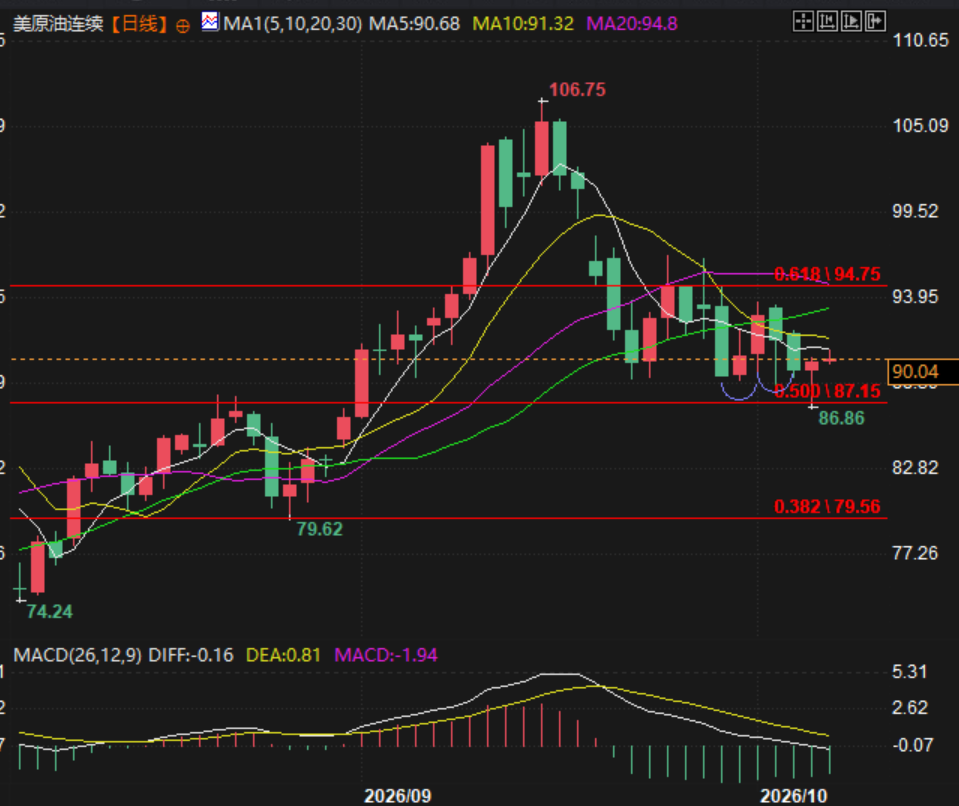Click the fourth exit-arrow icon at top right
This screenshot has height=806, width=959.
coord(875,21)
